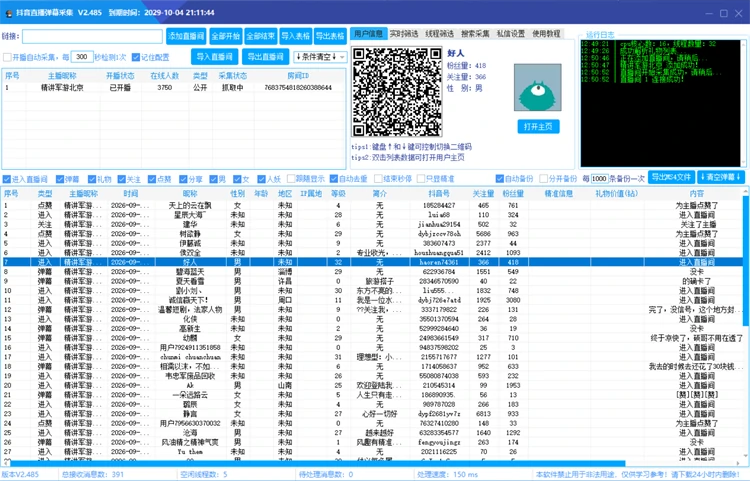This screenshot has height=481, width=750.
Task: Click 导入表格 button
Action: coord(296,36)
